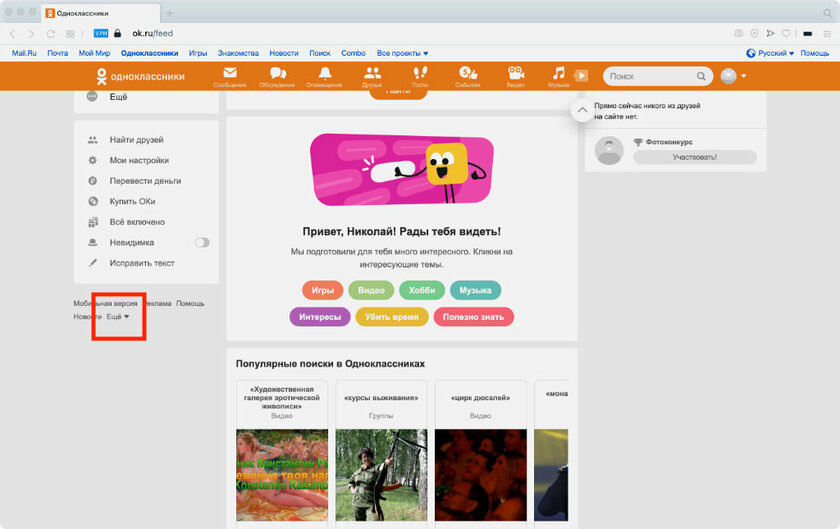Click the Фотоконкурс trophy icon

(638, 142)
